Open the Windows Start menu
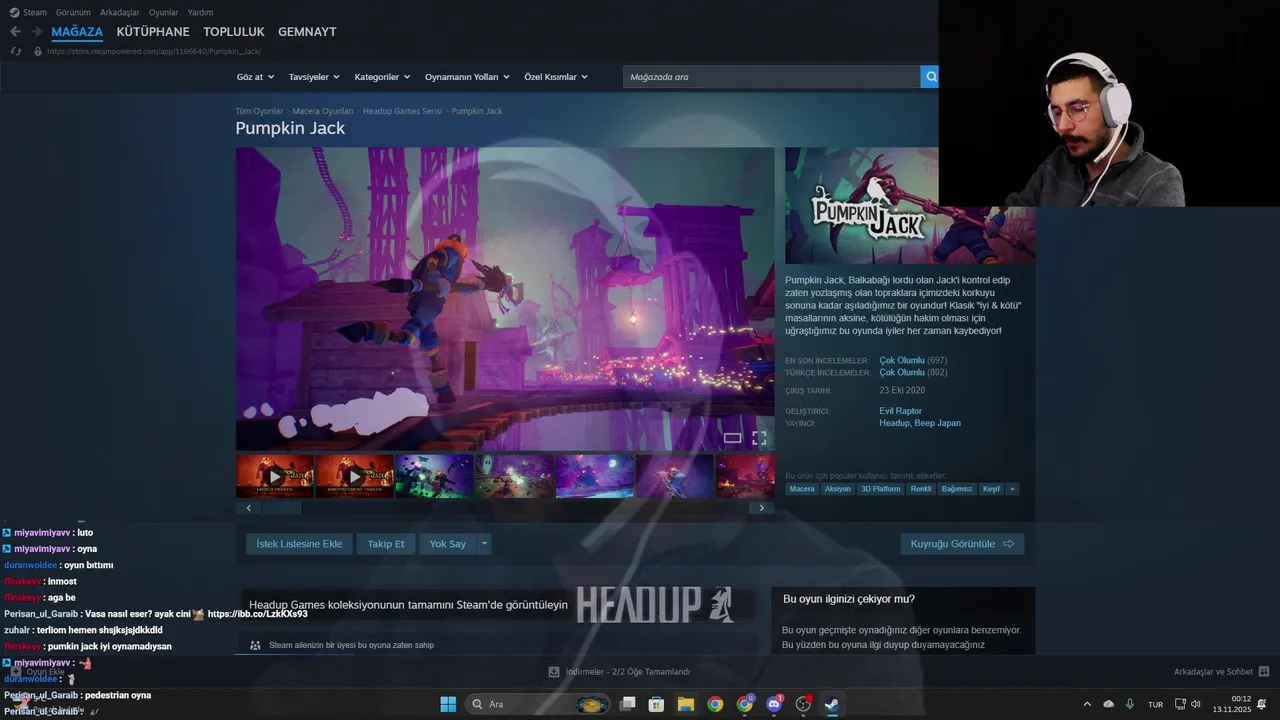The image size is (1280, 720). 448,704
